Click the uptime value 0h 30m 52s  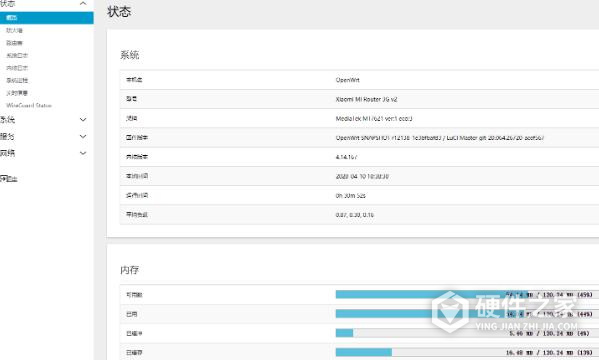pyautogui.click(x=351, y=196)
